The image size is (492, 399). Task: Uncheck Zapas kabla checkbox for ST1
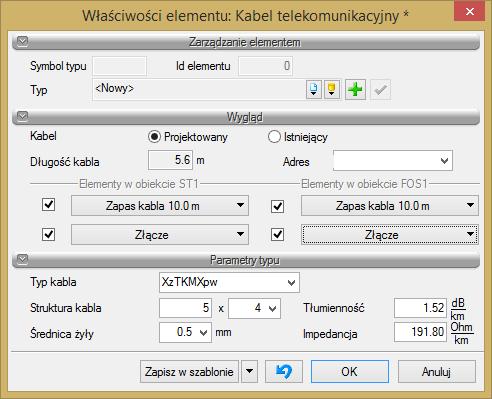pyautogui.click(x=49, y=204)
